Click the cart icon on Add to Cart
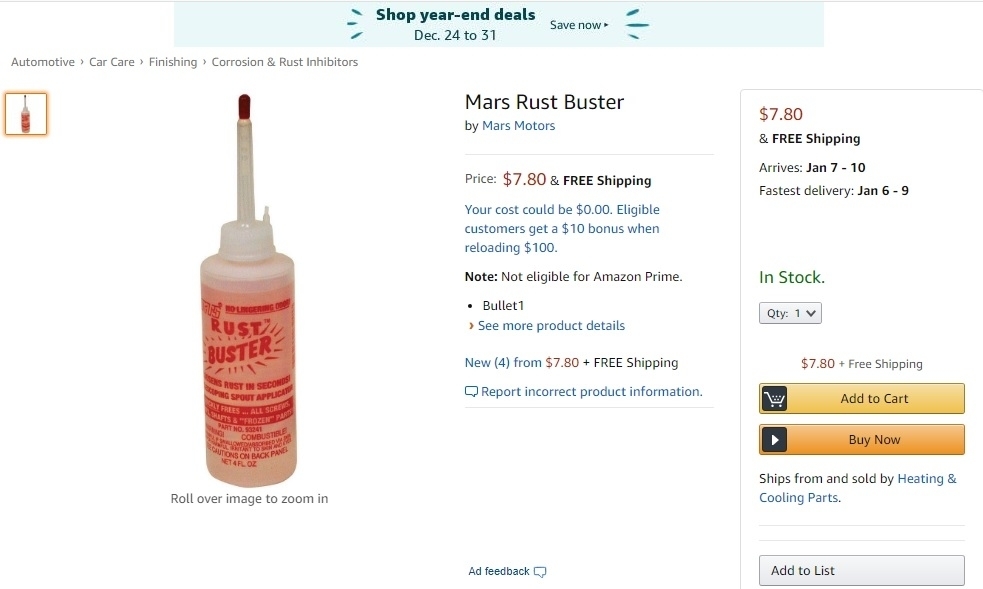 [774, 399]
